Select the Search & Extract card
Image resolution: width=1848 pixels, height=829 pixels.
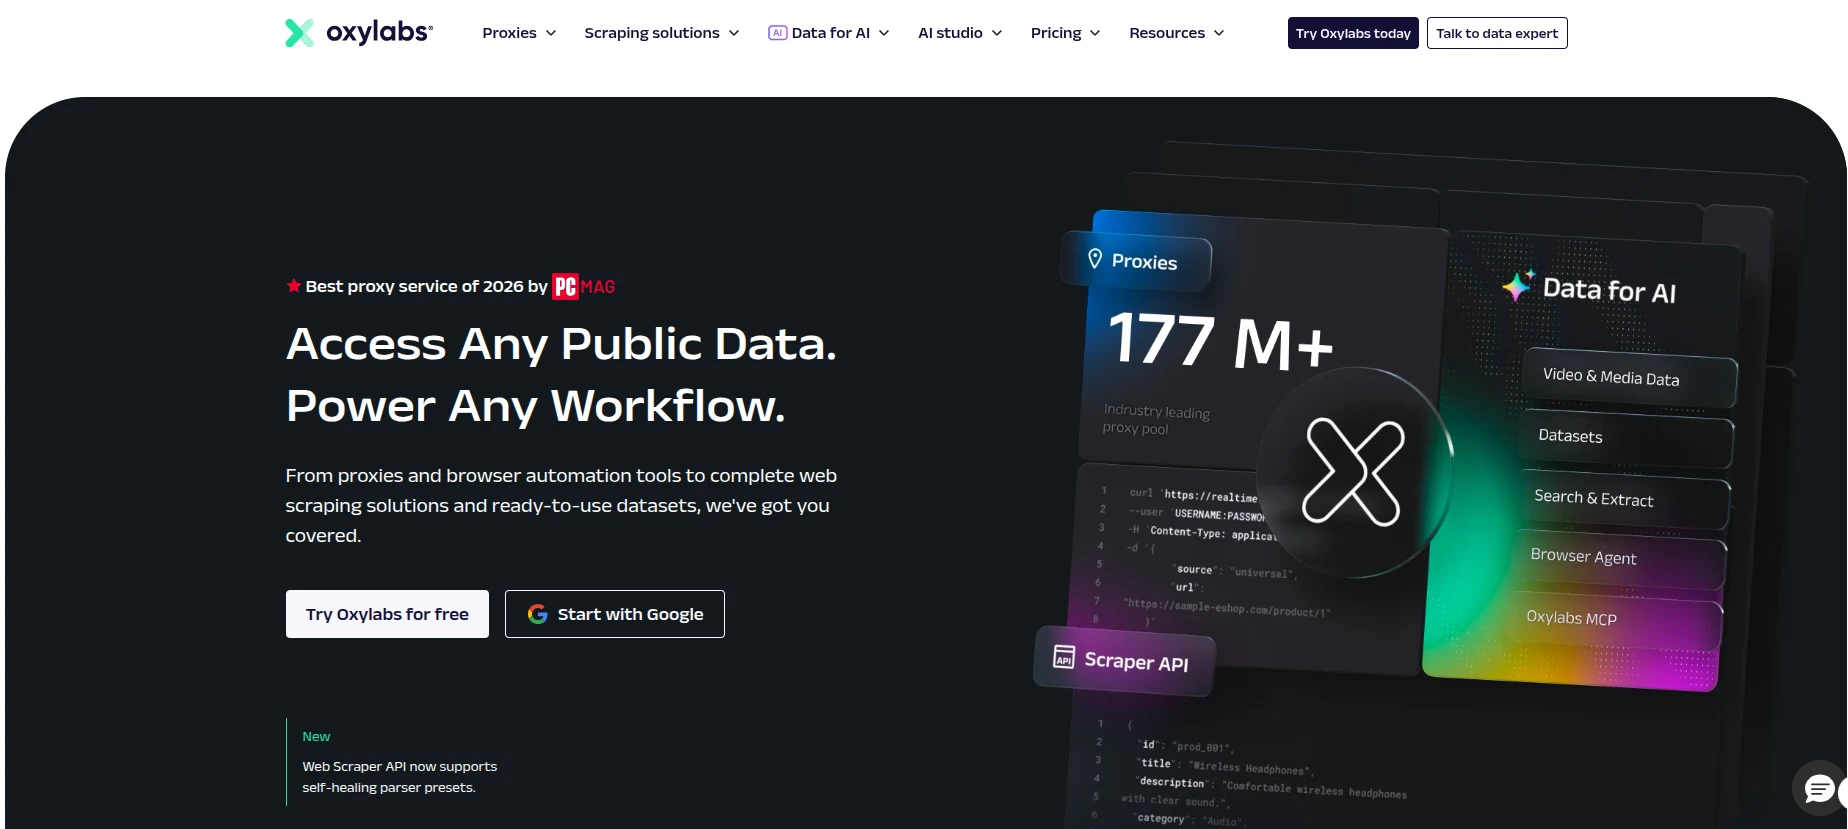[1622, 498]
